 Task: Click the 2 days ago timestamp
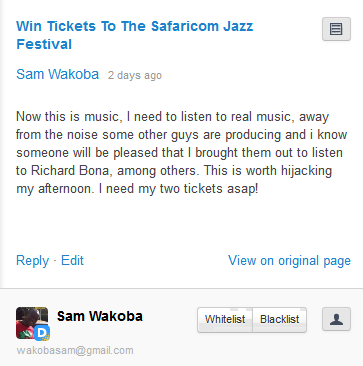[135, 75]
